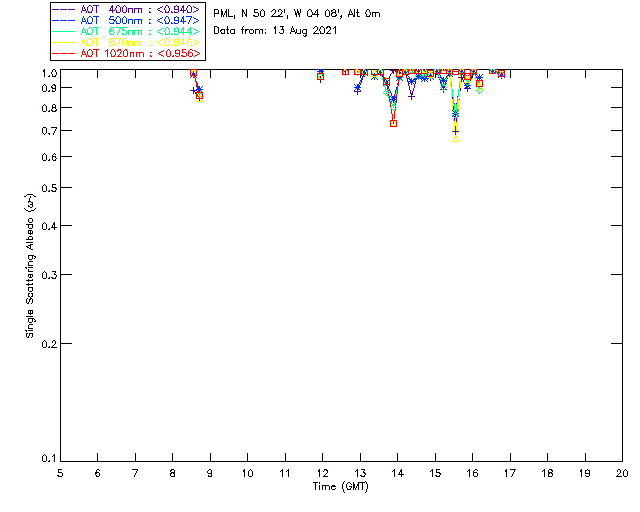Screen dimensions: 640x512
Task: Click the lowest red square marker near hour 14
Action: (x=393, y=123)
